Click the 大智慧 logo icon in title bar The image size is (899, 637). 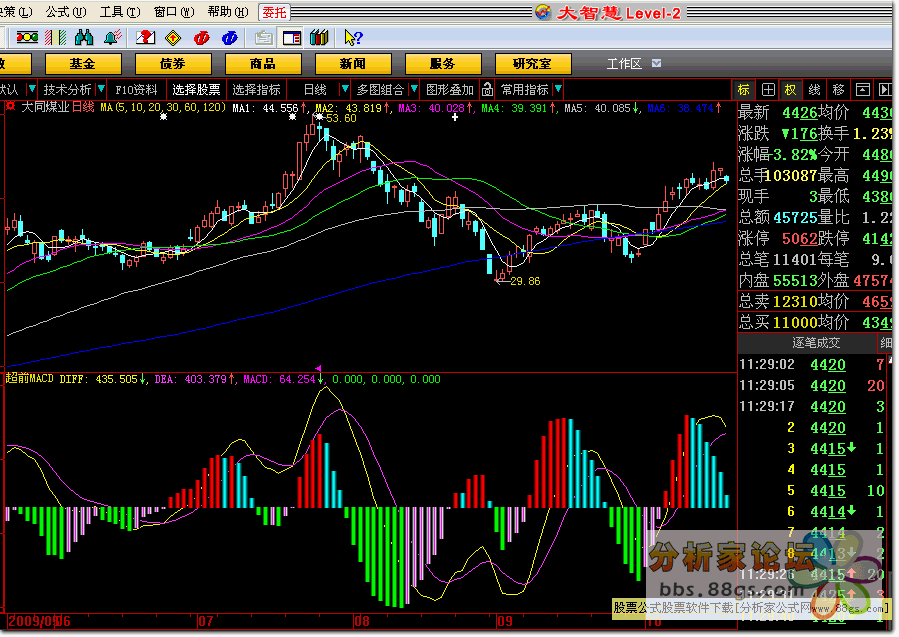pyautogui.click(x=542, y=12)
